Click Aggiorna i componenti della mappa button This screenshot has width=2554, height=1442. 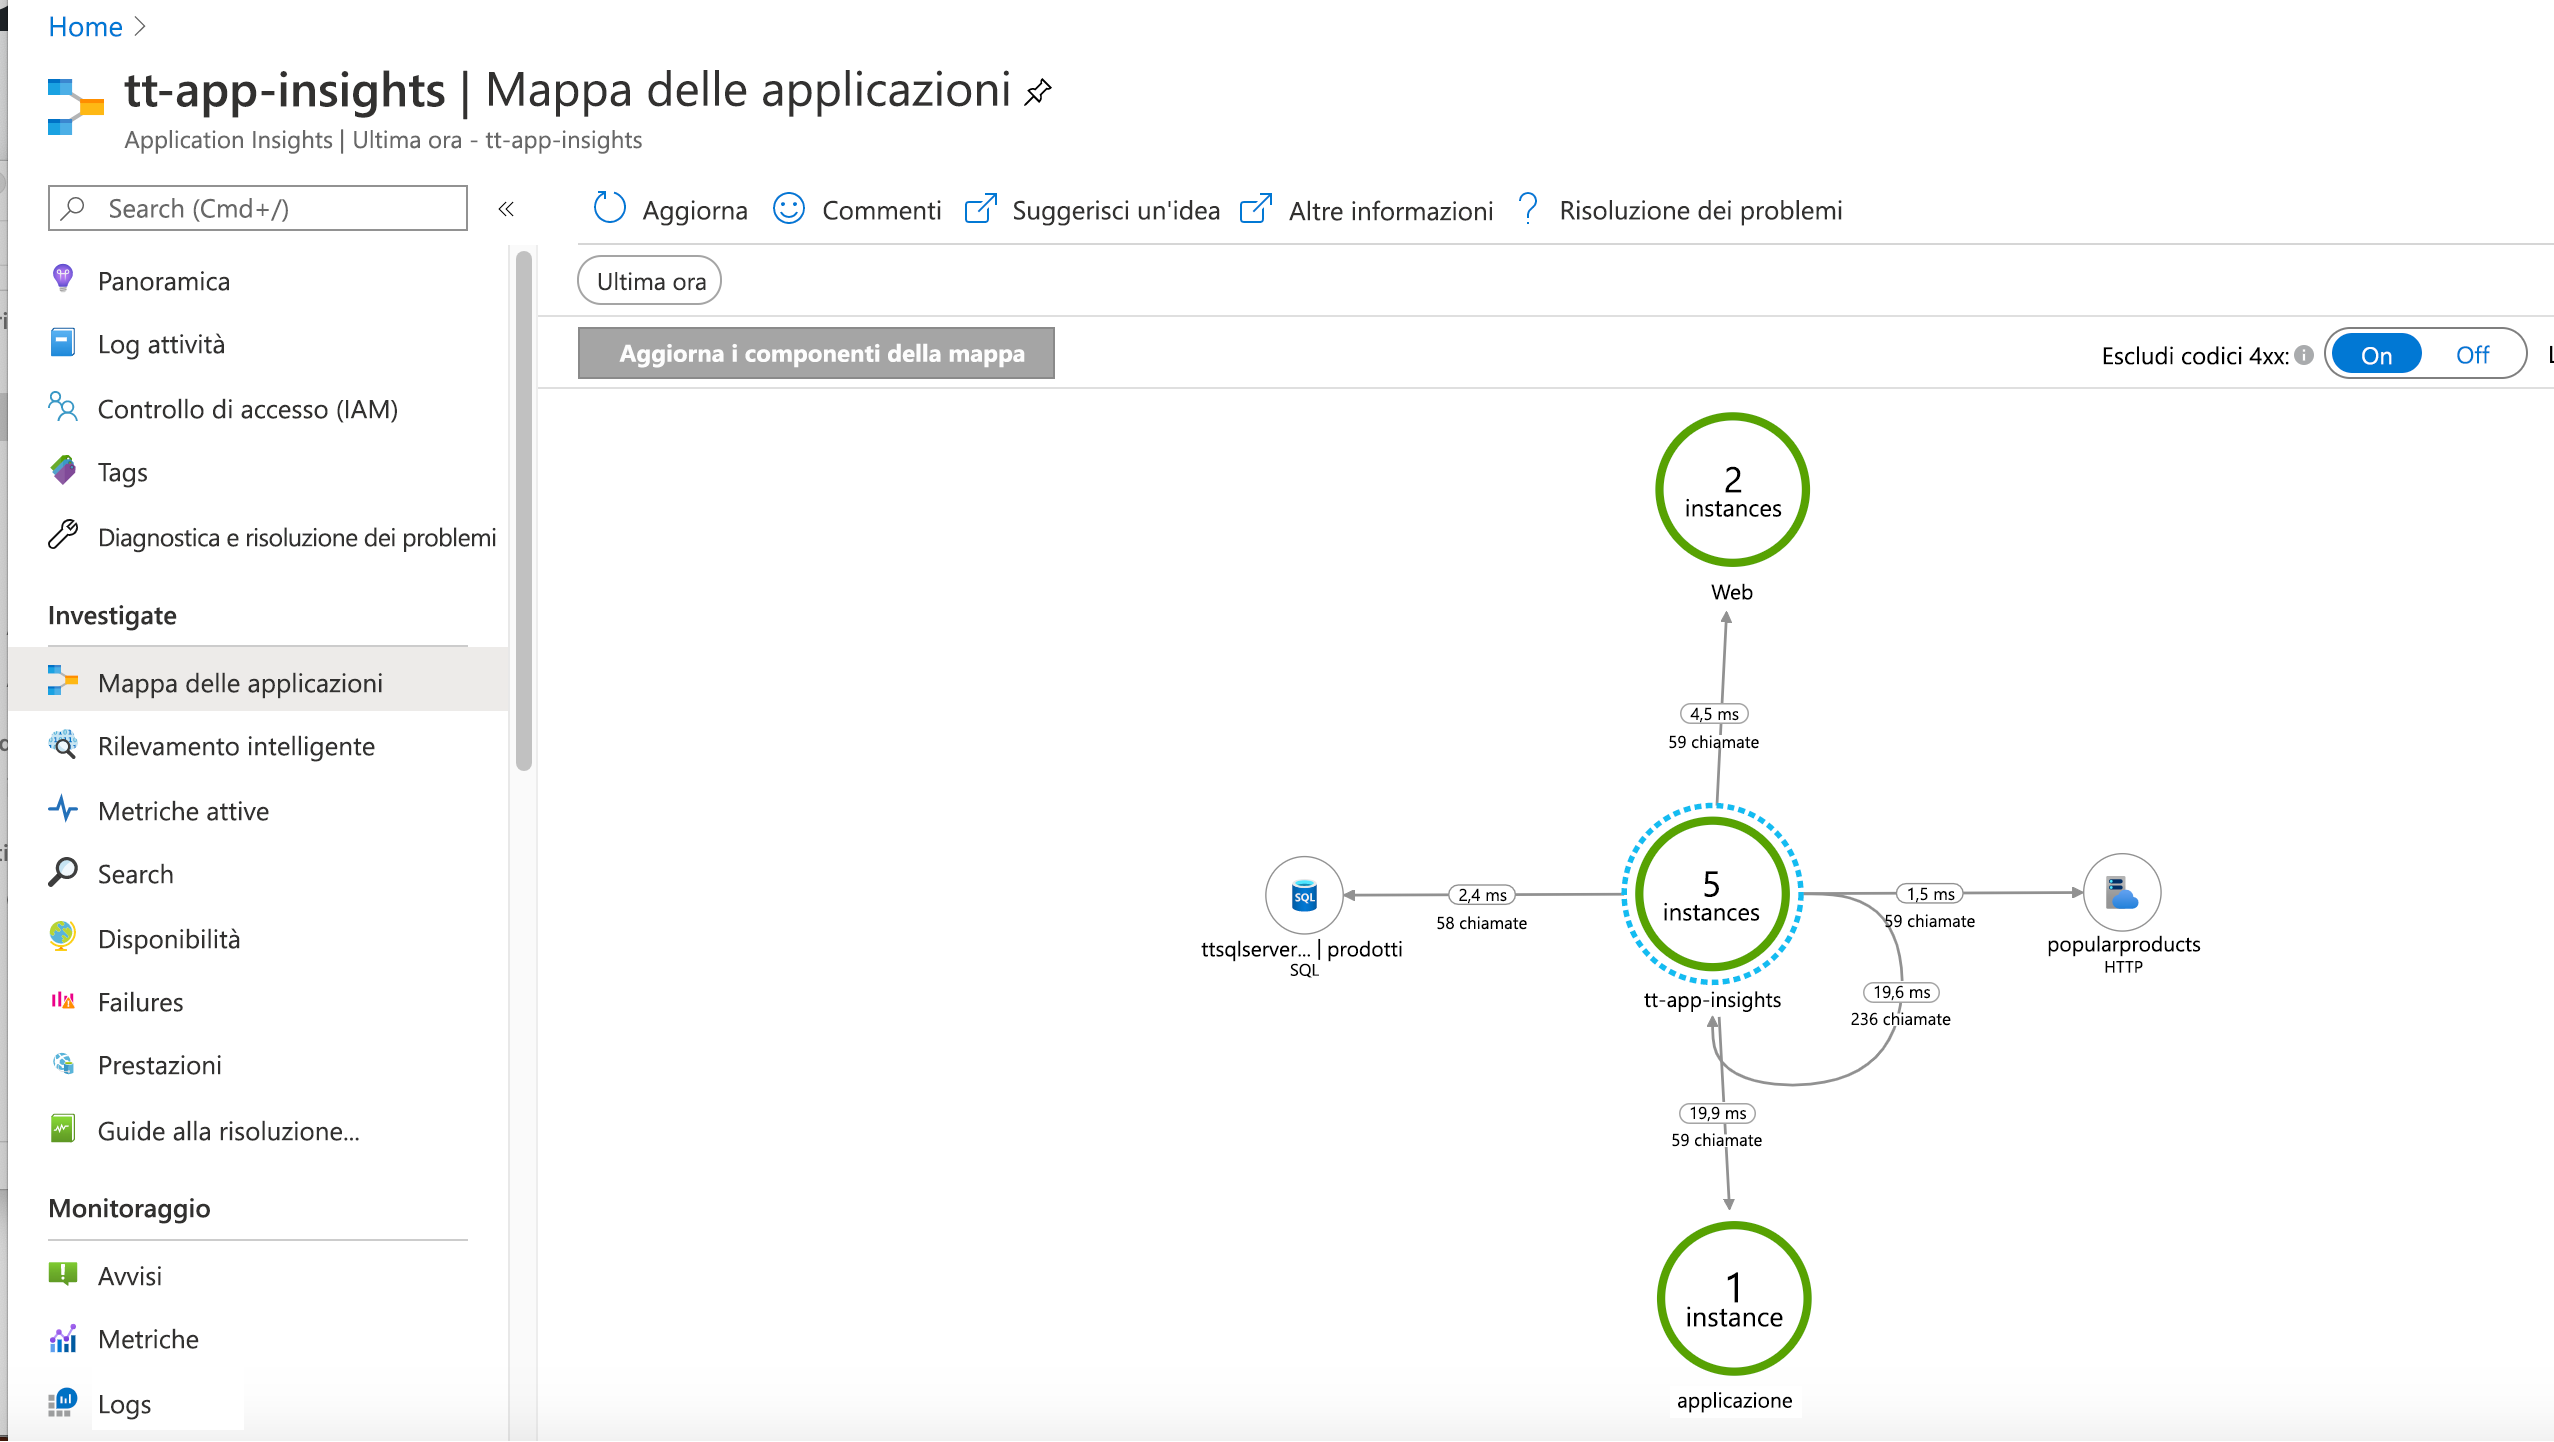click(x=816, y=353)
